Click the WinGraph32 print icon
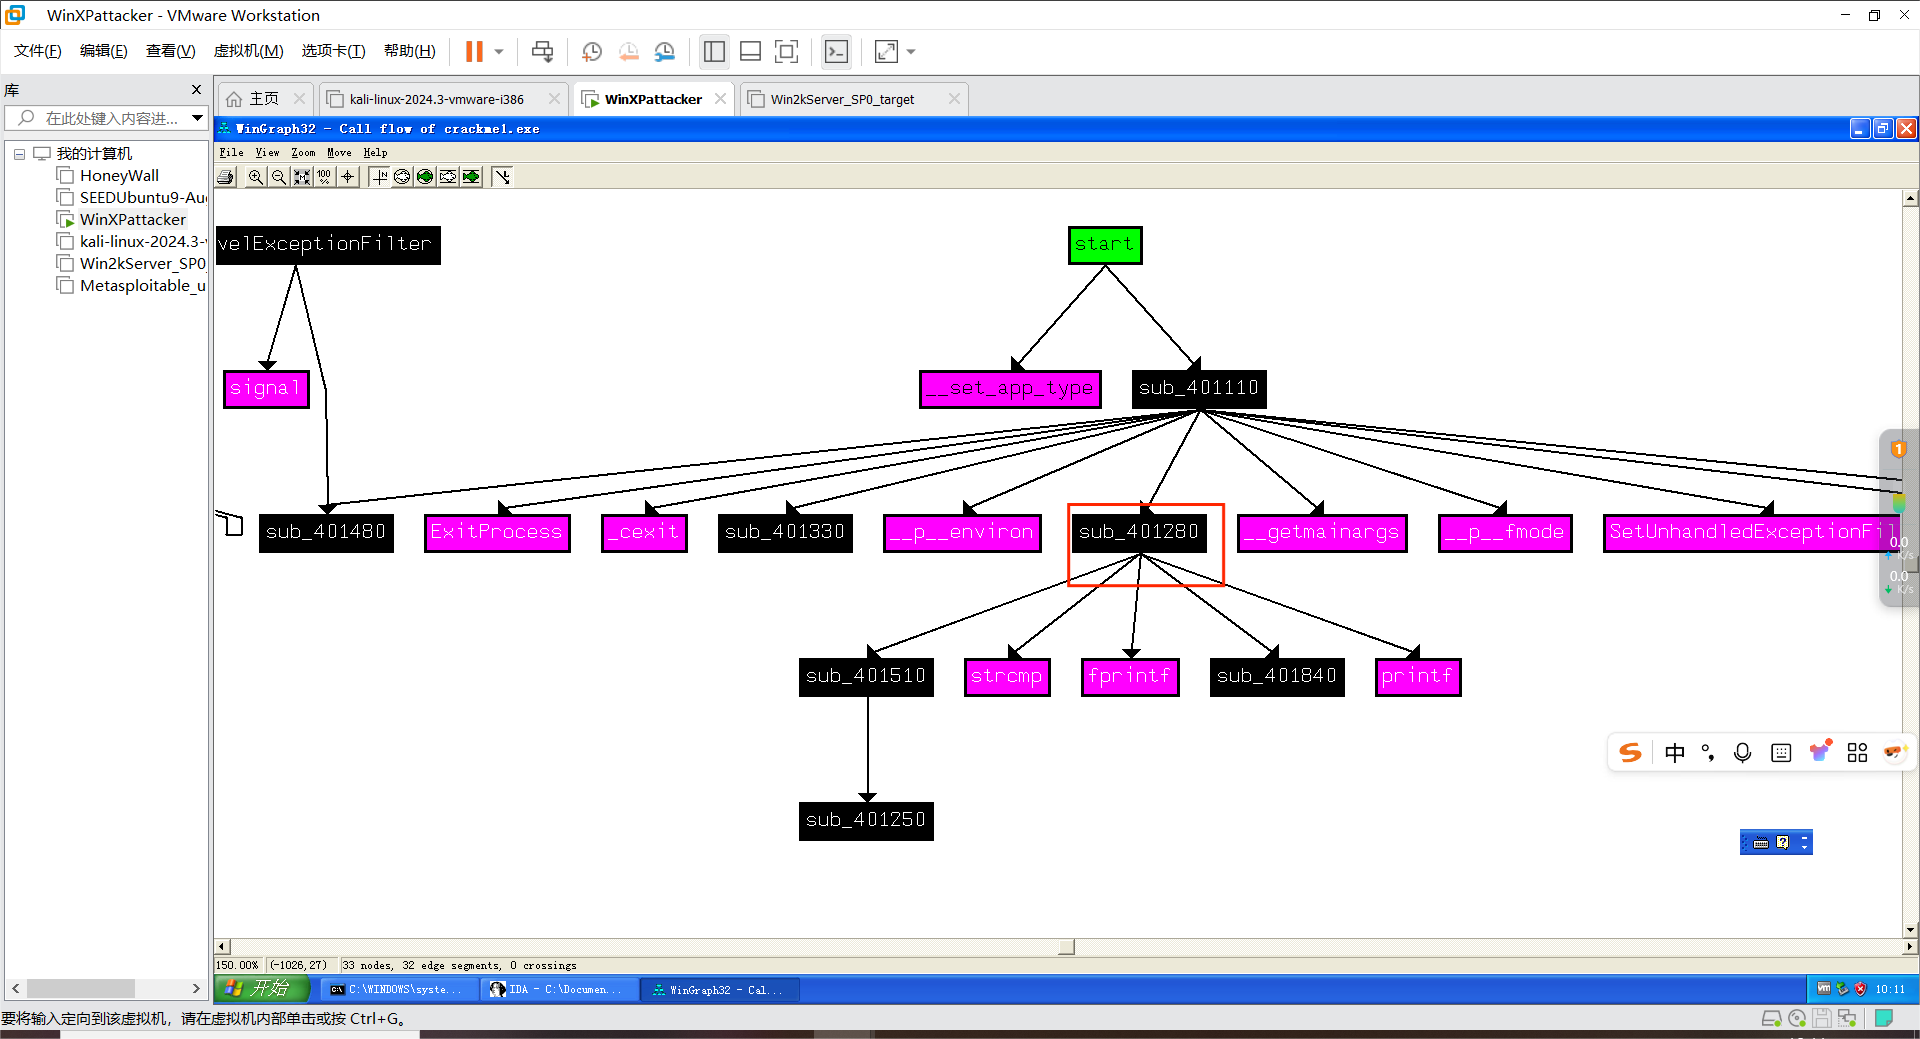Screen dimensions: 1920x1039 226,177
